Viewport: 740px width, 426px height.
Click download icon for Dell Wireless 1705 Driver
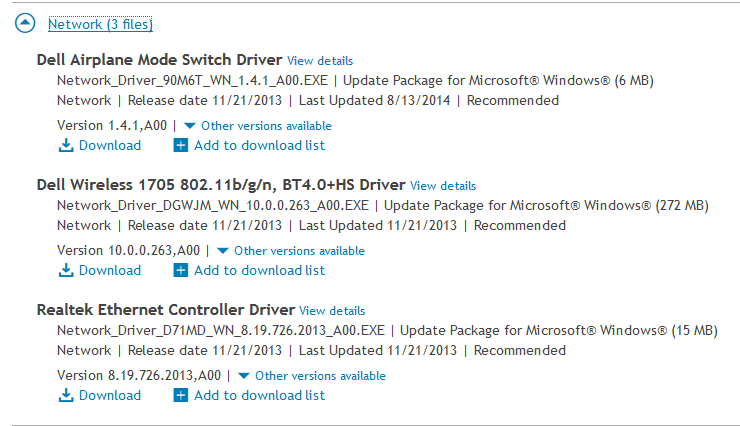[66, 270]
